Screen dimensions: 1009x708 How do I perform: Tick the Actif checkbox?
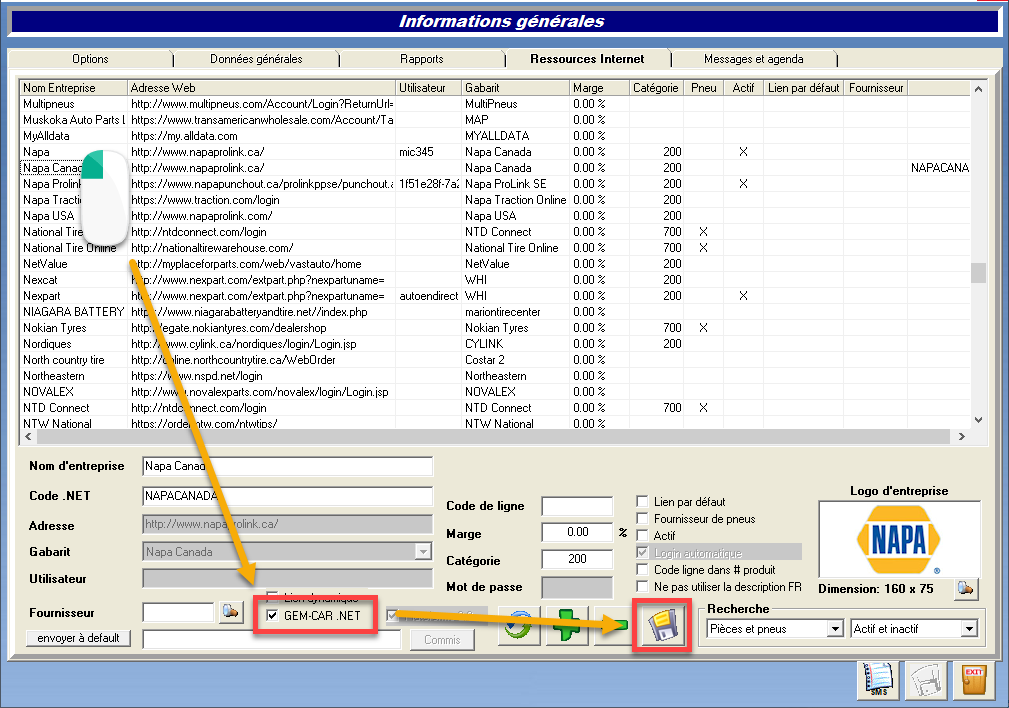click(x=642, y=535)
